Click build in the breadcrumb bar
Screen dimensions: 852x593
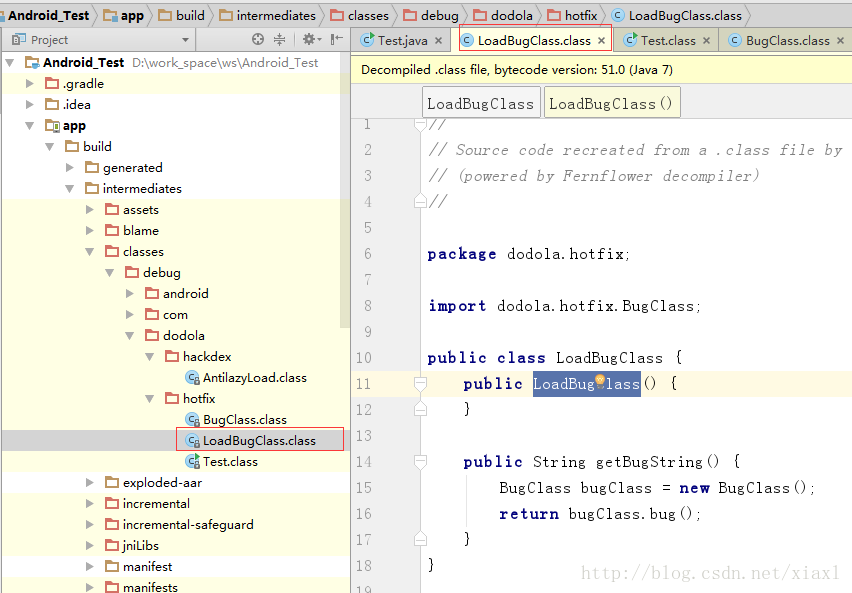pyautogui.click(x=181, y=16)
